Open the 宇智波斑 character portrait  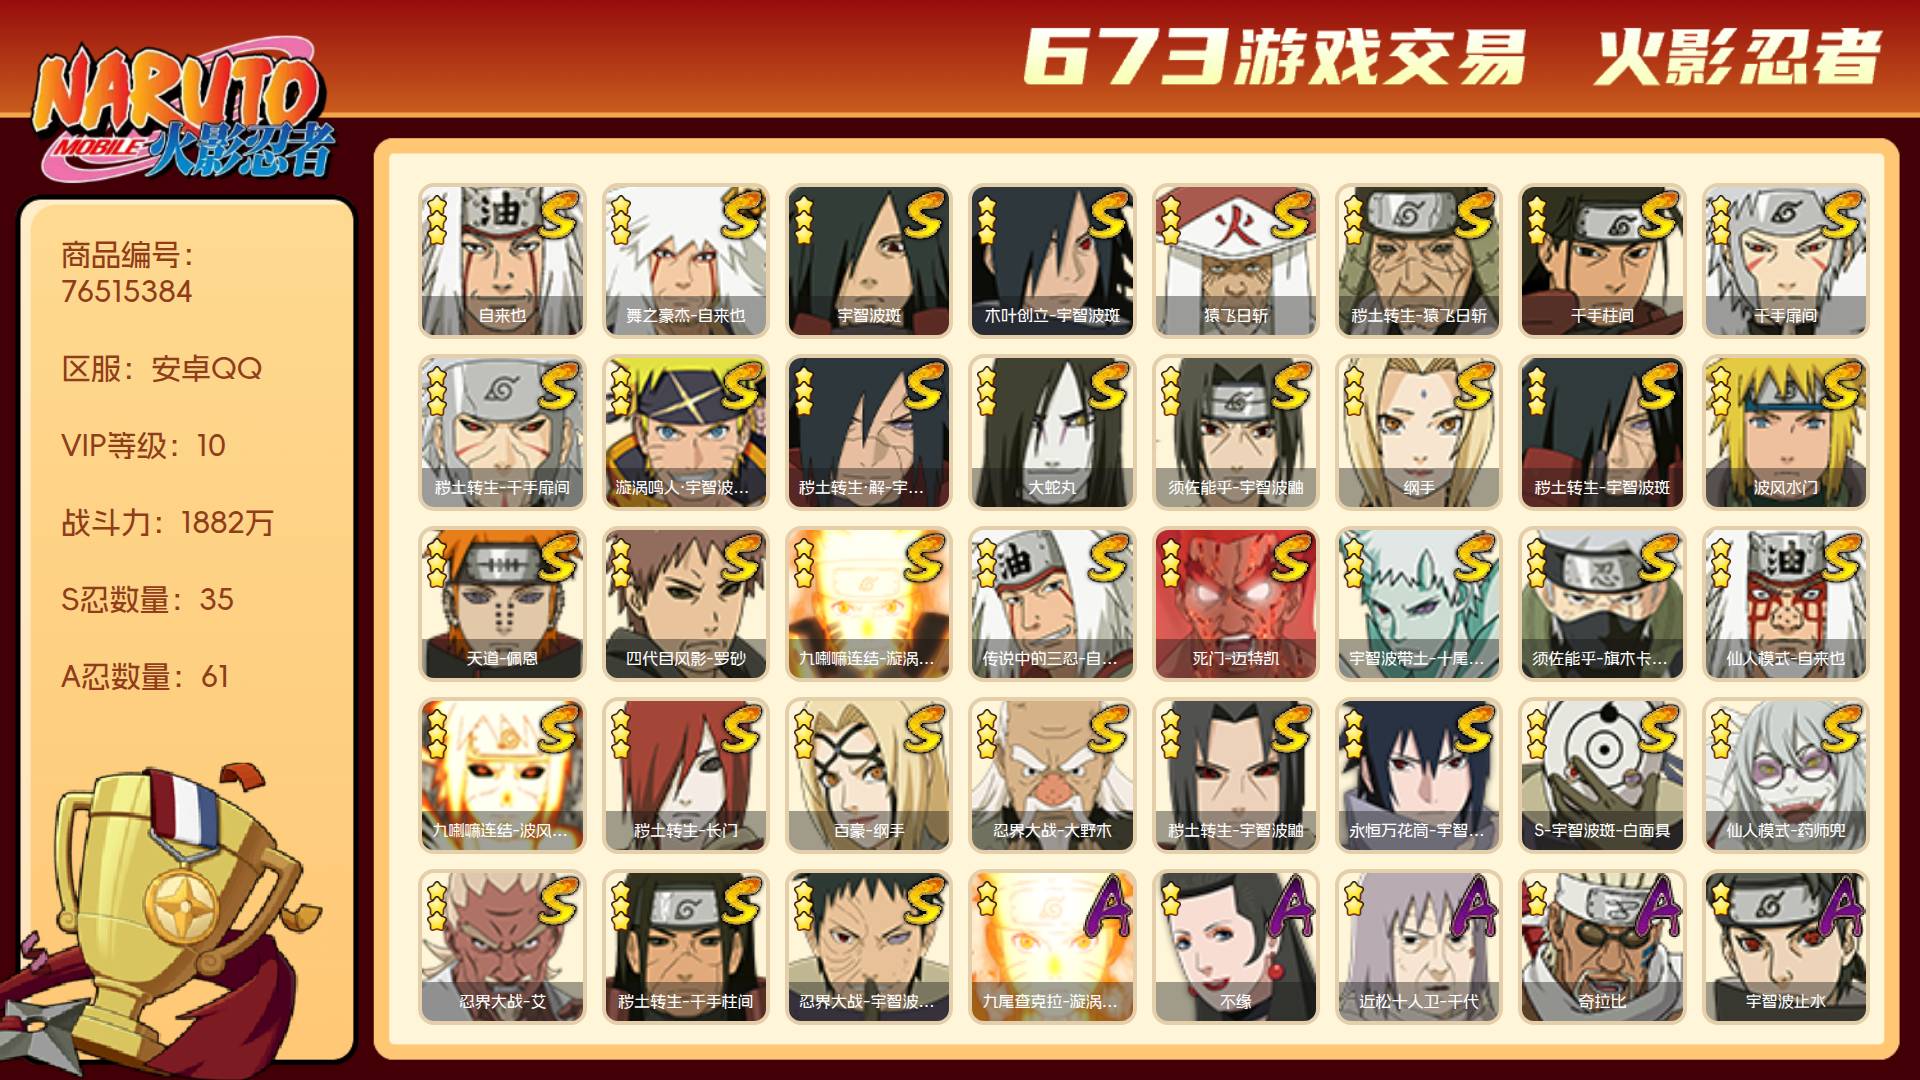click(x=868, y=260)
